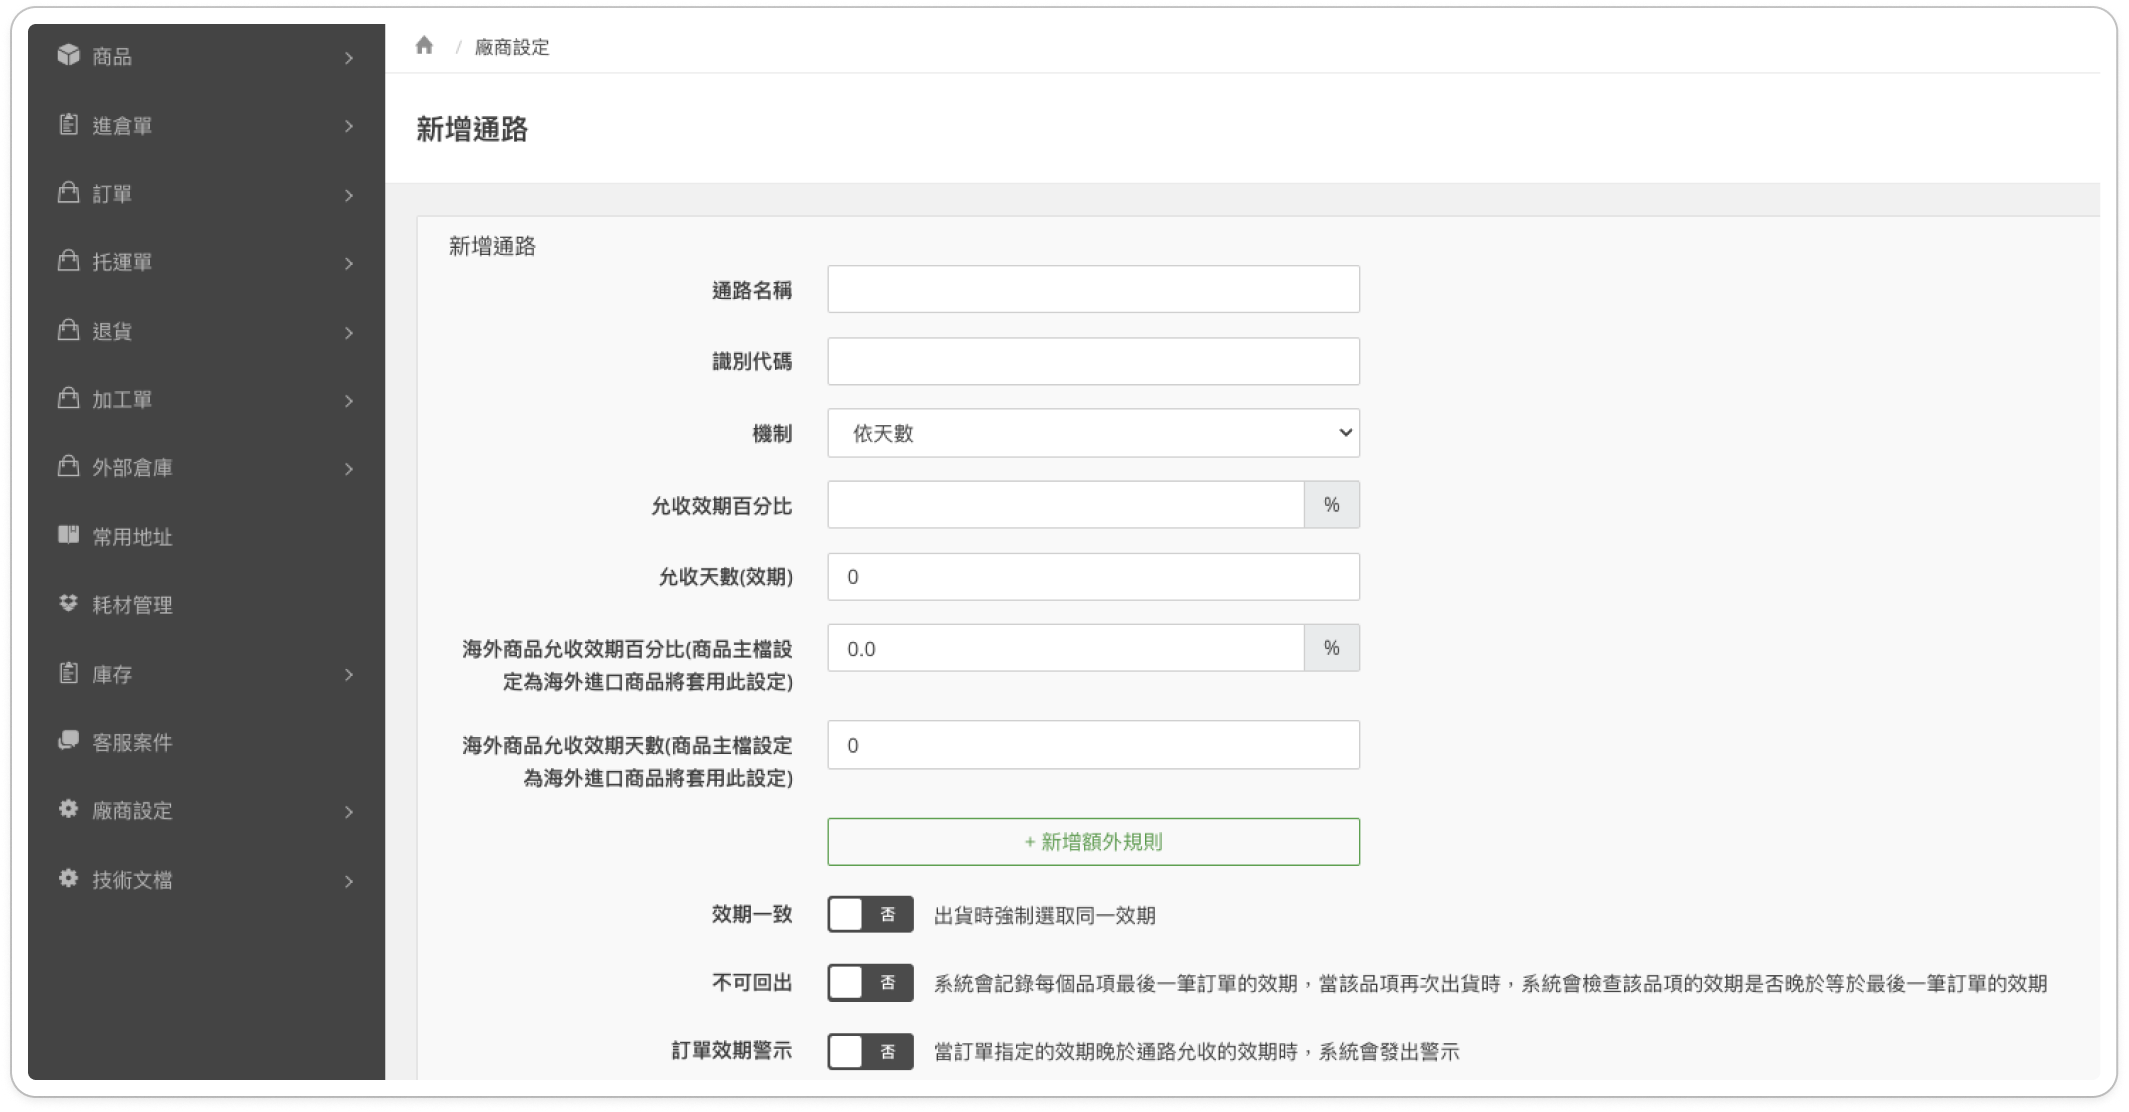Click the 常用地址 address book icon
Screen dimensions: 2129x1112
[x=68, y=535]
